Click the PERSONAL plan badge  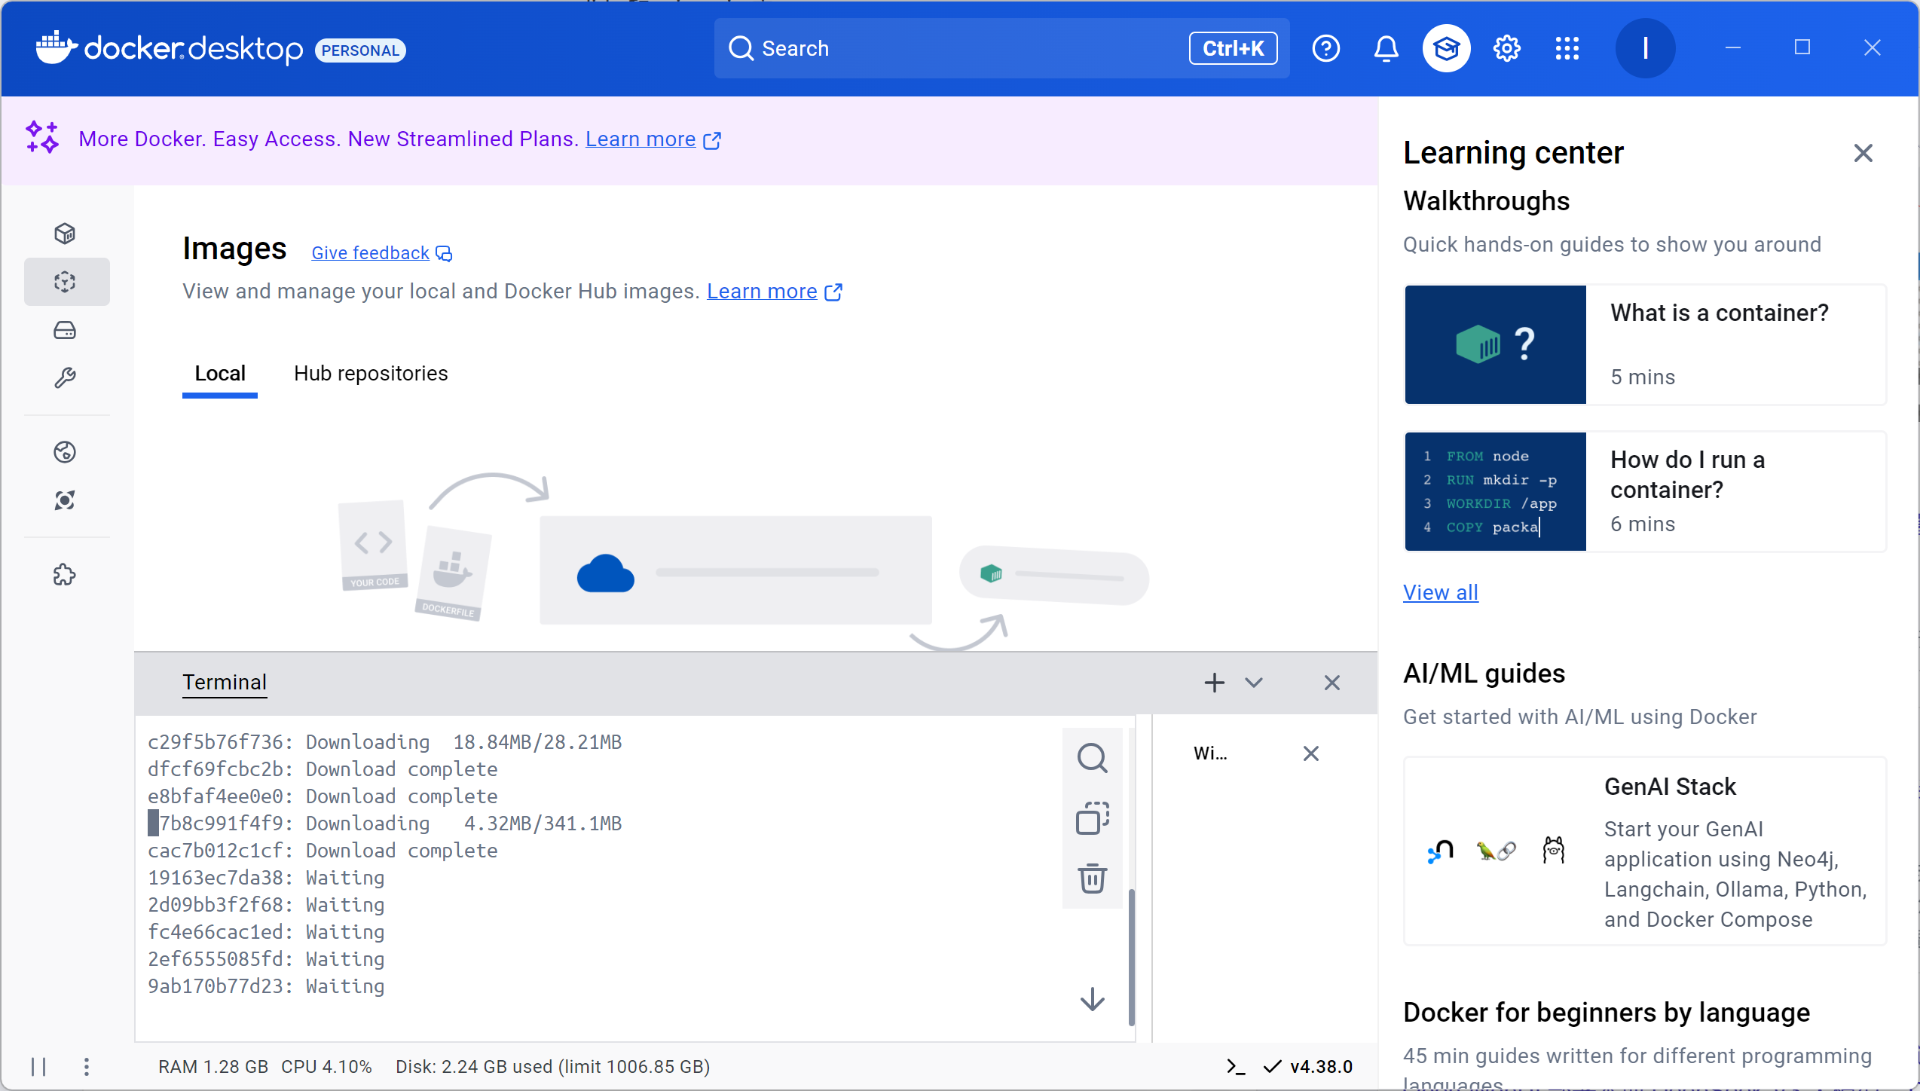[x=360, y=50]
